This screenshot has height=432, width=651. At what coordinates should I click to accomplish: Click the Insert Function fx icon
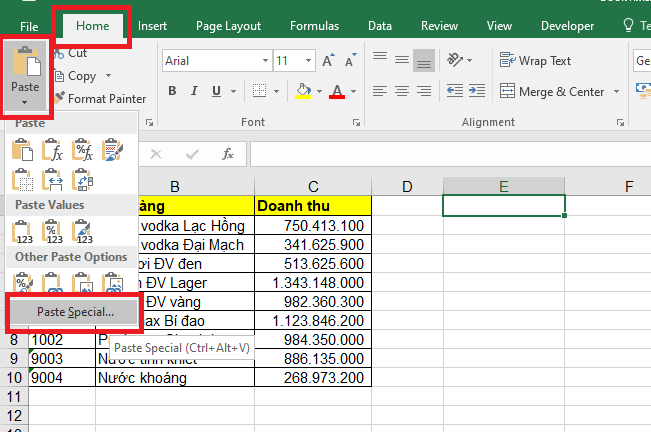coord(228,154)
